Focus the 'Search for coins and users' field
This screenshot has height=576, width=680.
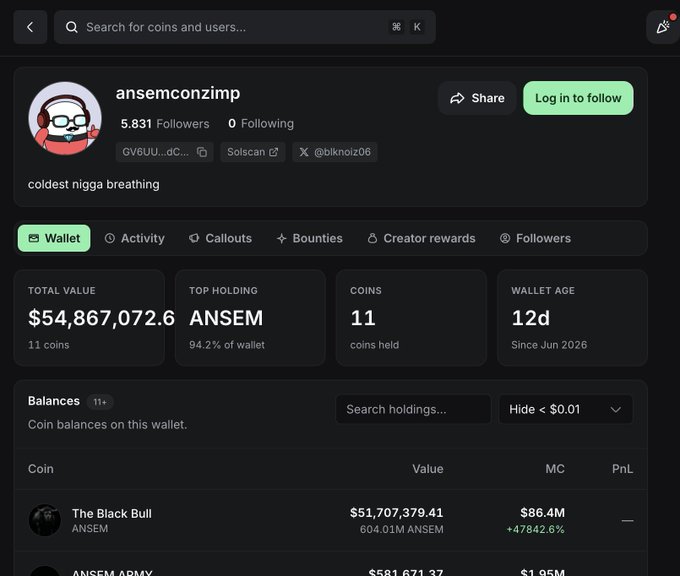tap(245, 27)
